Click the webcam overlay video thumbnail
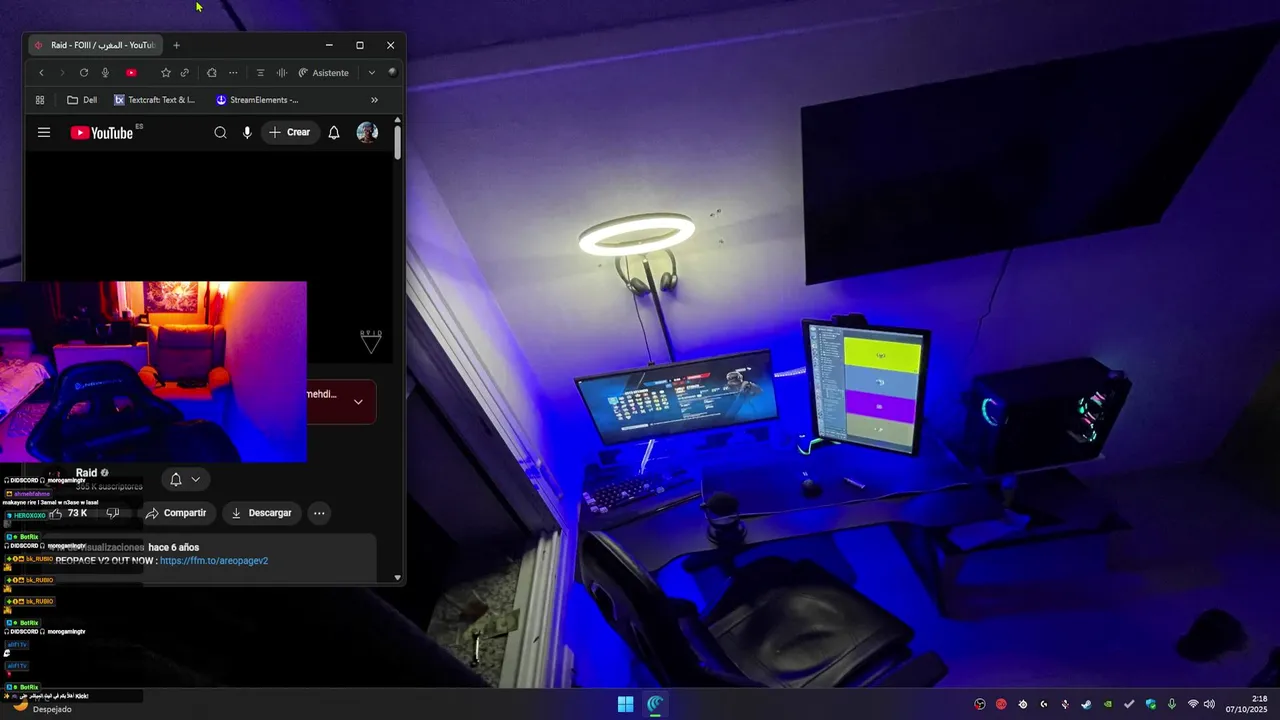The image size is (1280, 720). (x=153, y=371)
